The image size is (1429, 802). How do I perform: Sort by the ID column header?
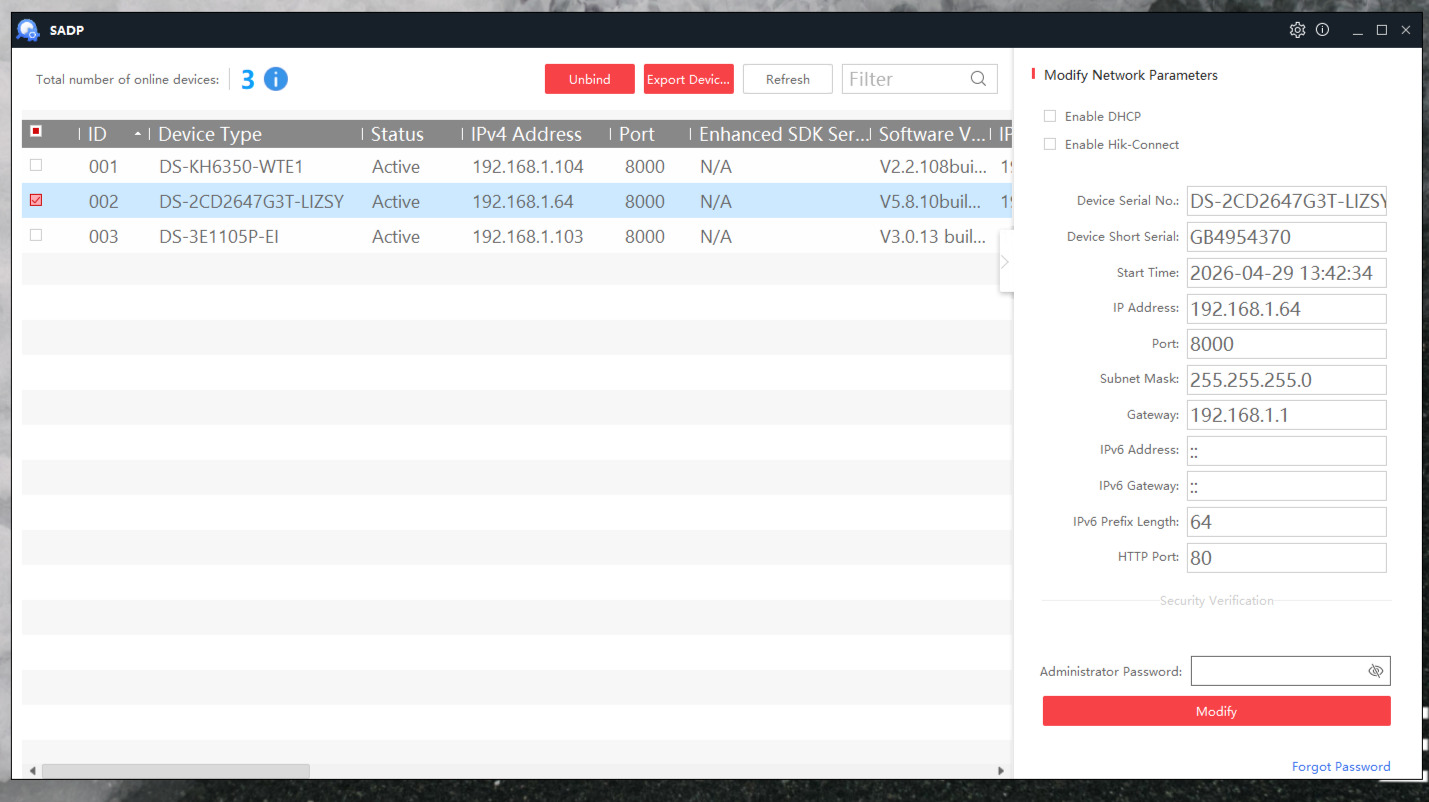[114, 134]
